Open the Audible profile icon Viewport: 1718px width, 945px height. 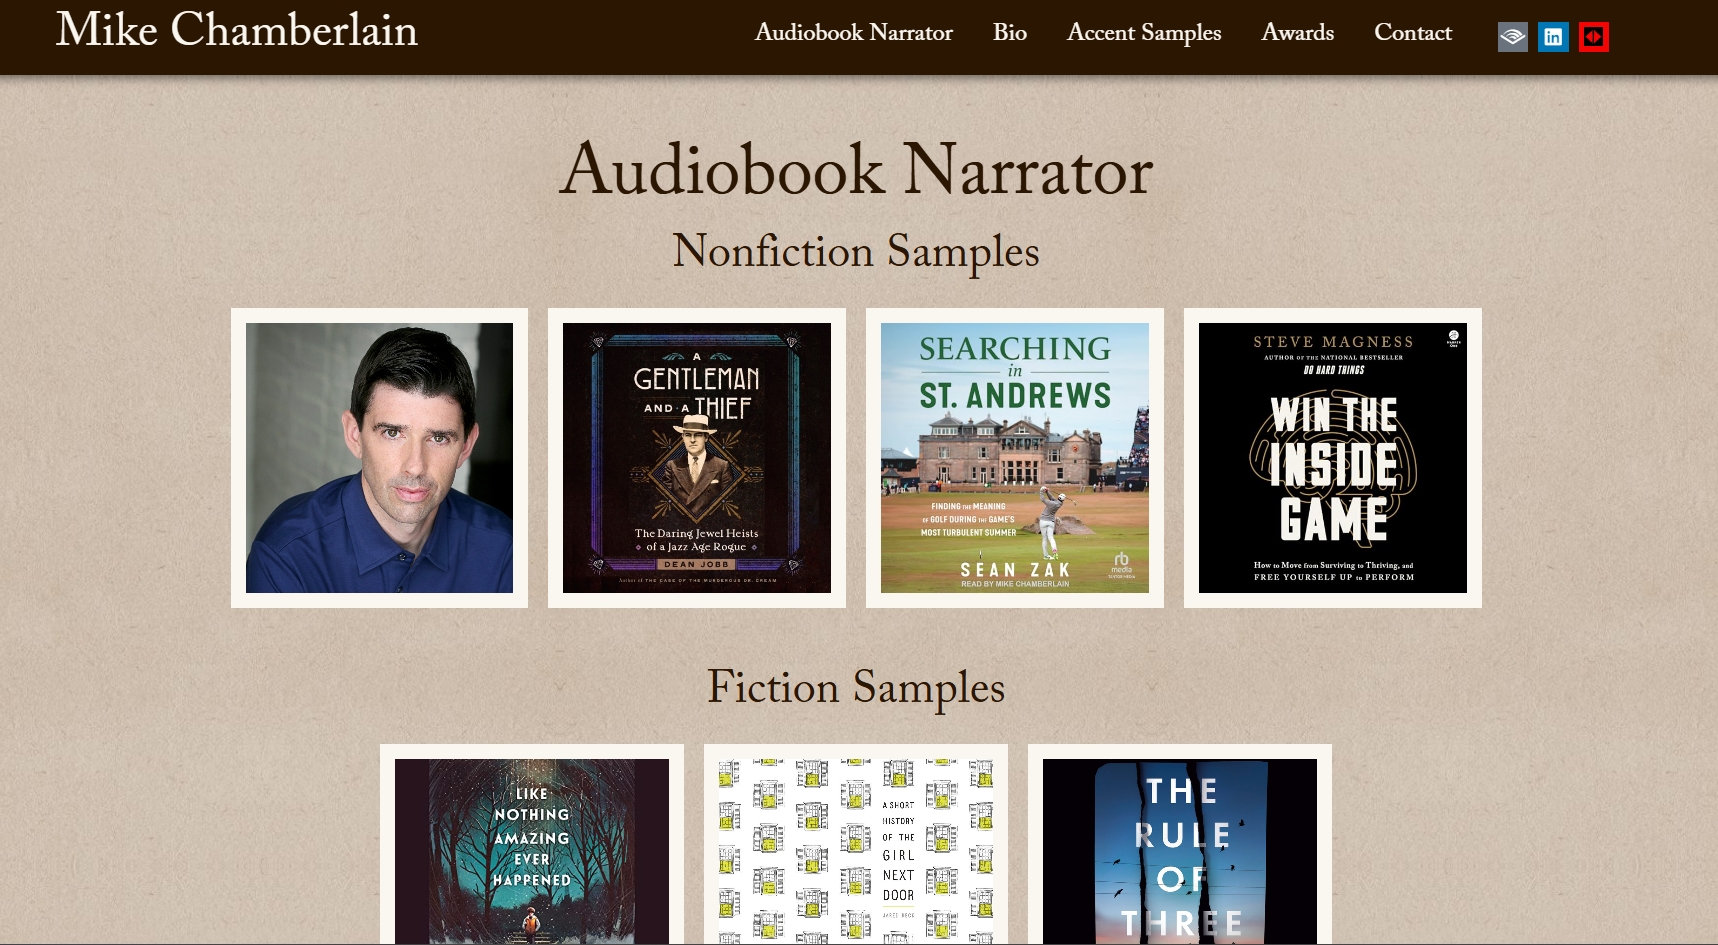(1512, 37)
